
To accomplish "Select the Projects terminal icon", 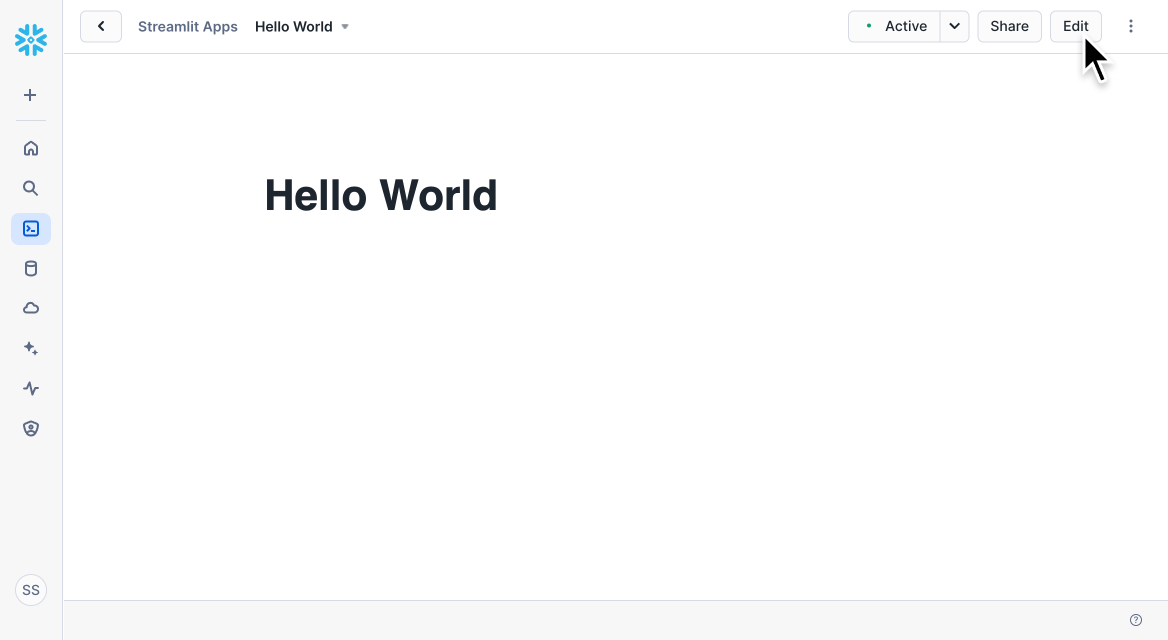I will [31, 229].
